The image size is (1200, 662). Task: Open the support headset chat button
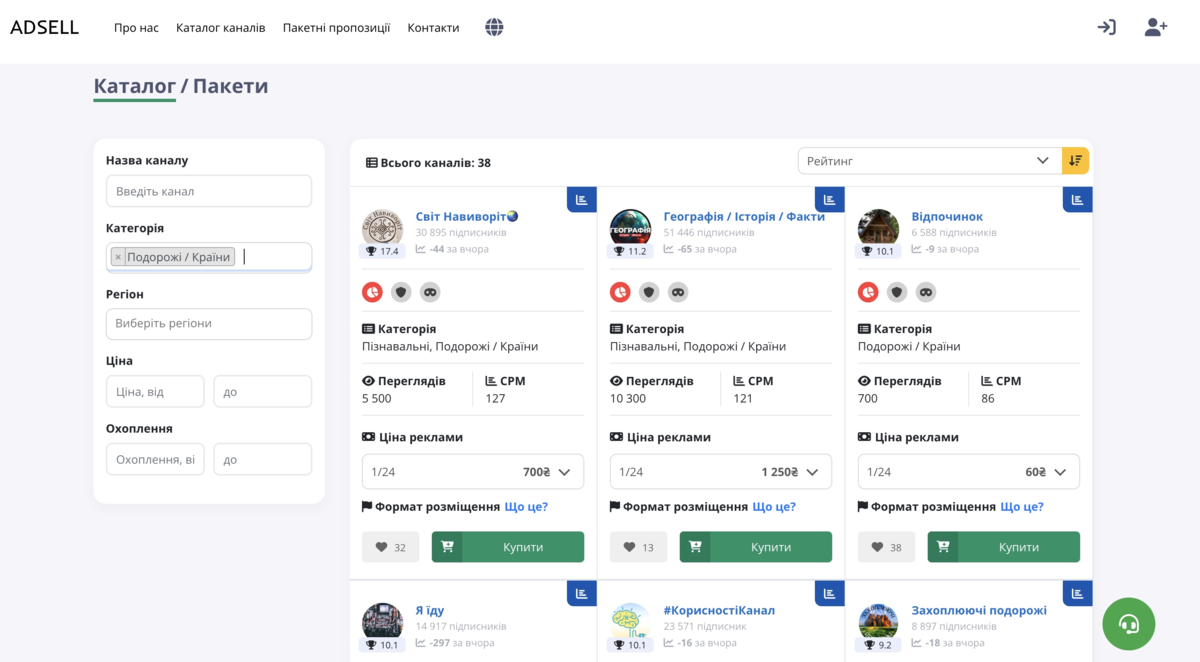pos(1129,624)
